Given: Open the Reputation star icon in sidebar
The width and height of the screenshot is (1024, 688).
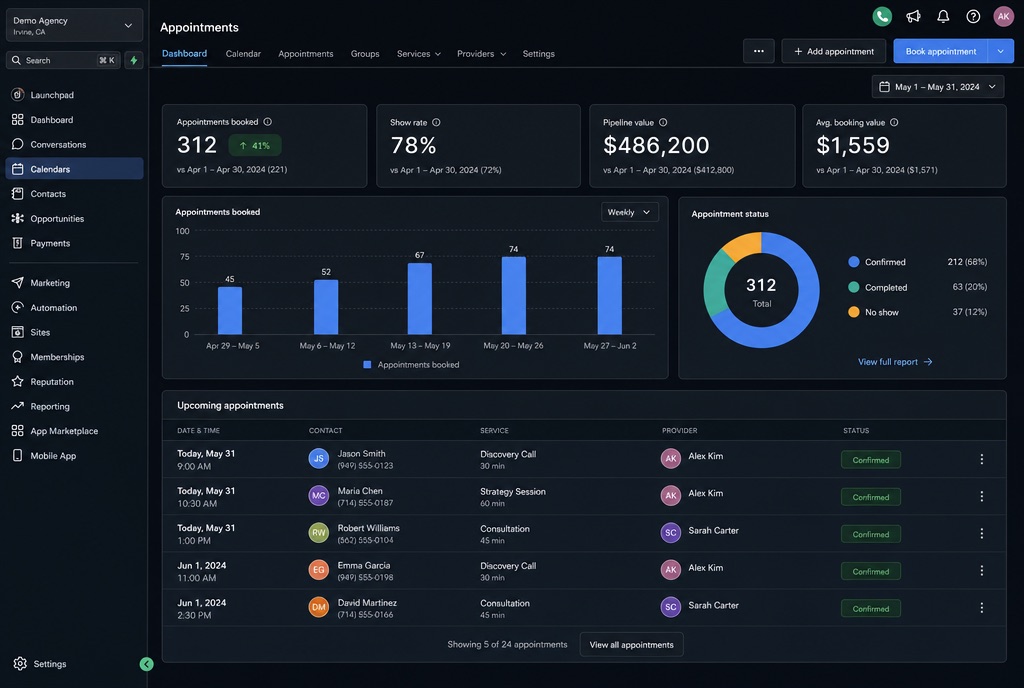Looking at the screenshot, I should (x=18, y=381).
